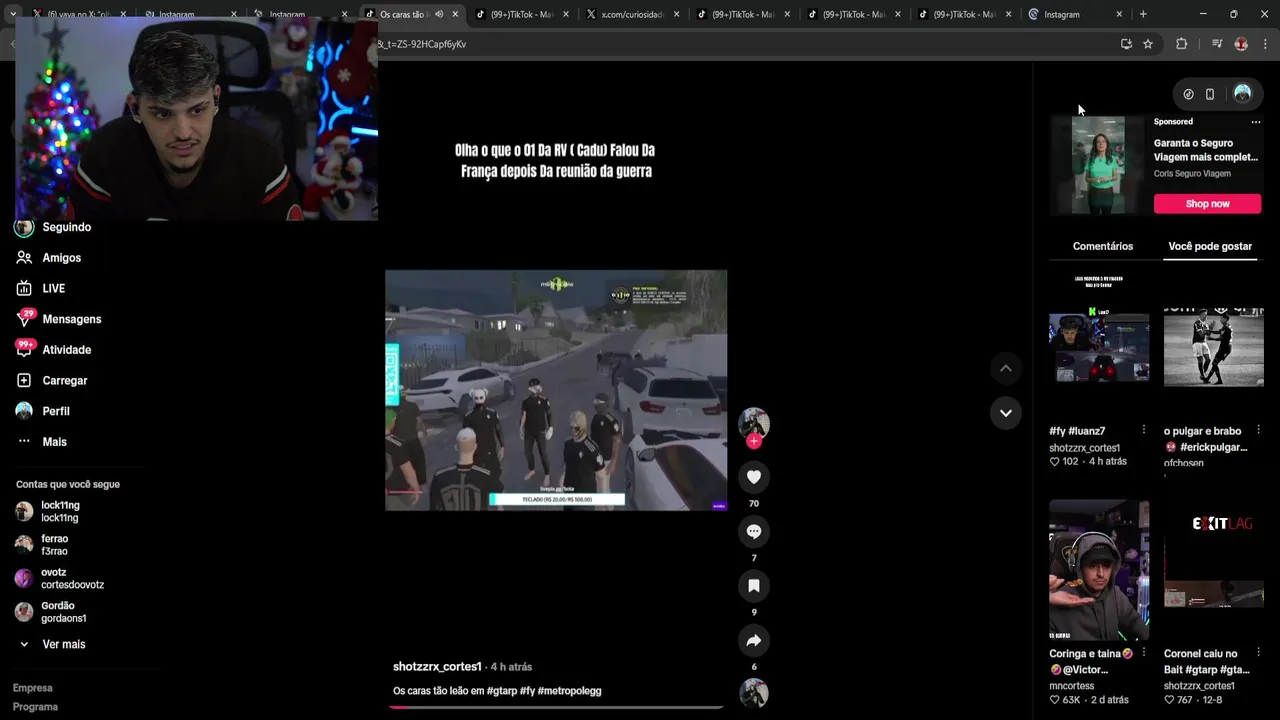The height and width of the screenshot is (720, 1280).
Task: Click install app icon in address bar
Action: [1126, 44]
